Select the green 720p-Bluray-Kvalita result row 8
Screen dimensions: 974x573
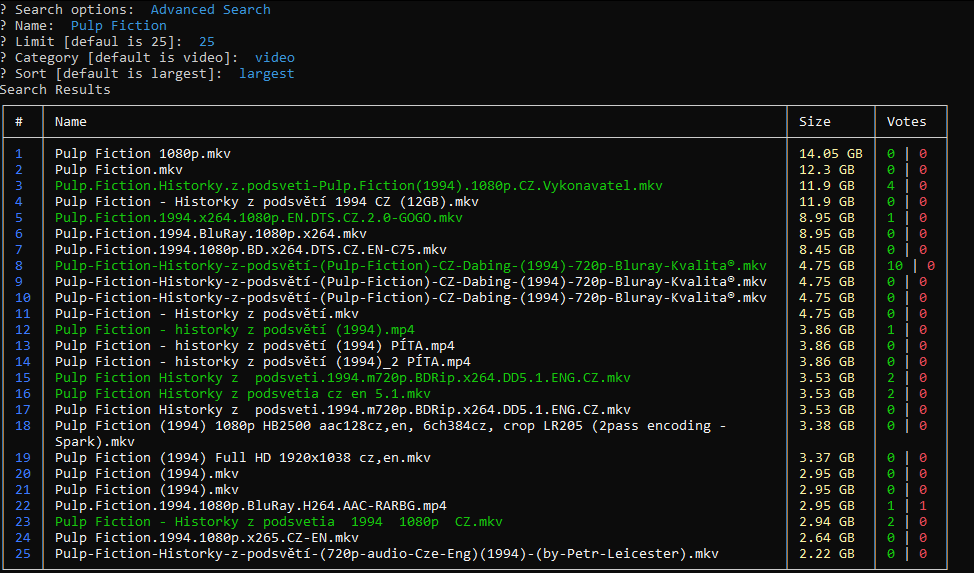[x=411, y=266]
